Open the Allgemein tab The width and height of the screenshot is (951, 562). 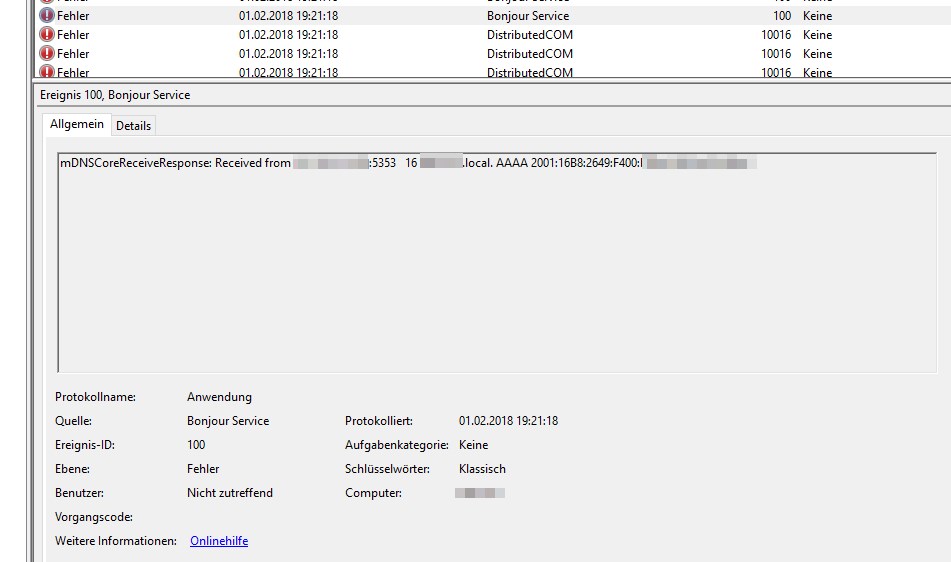coord(76,124)
